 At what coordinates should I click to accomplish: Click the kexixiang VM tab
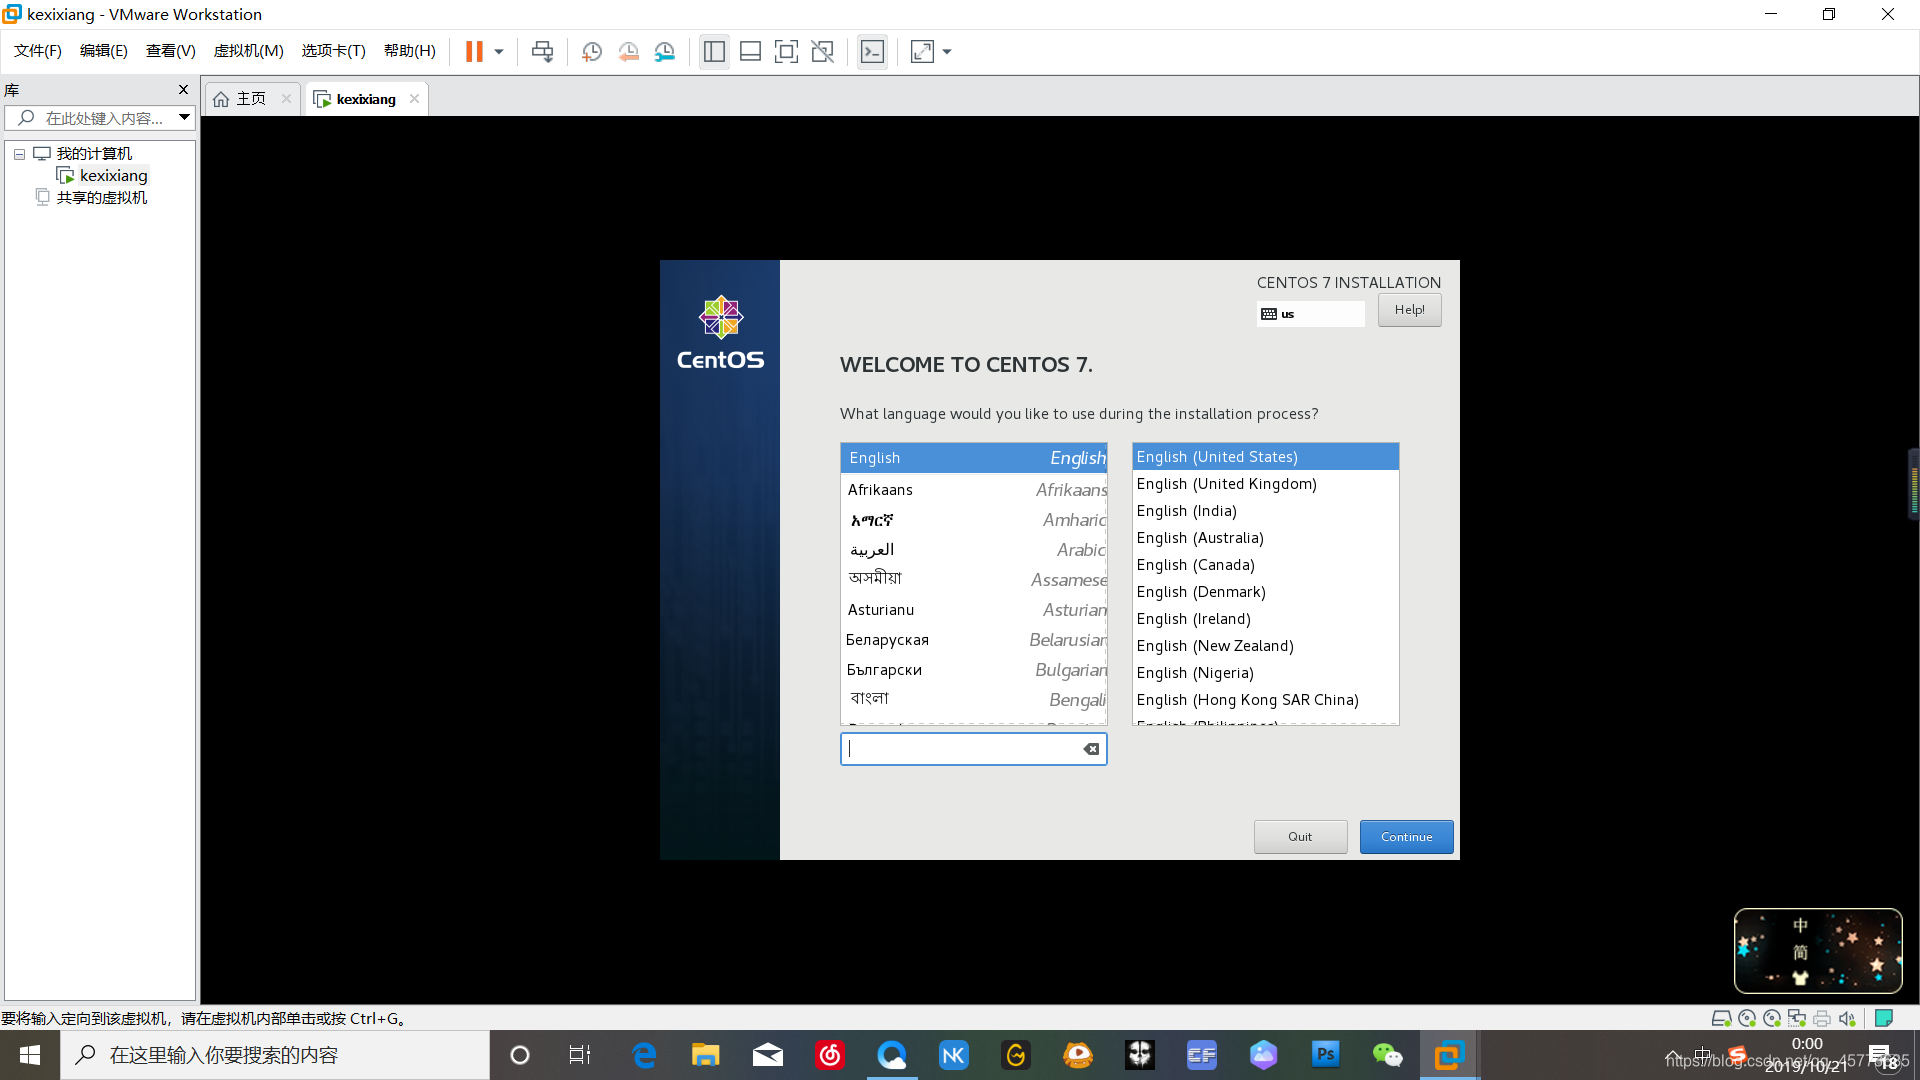click(365, 99)
